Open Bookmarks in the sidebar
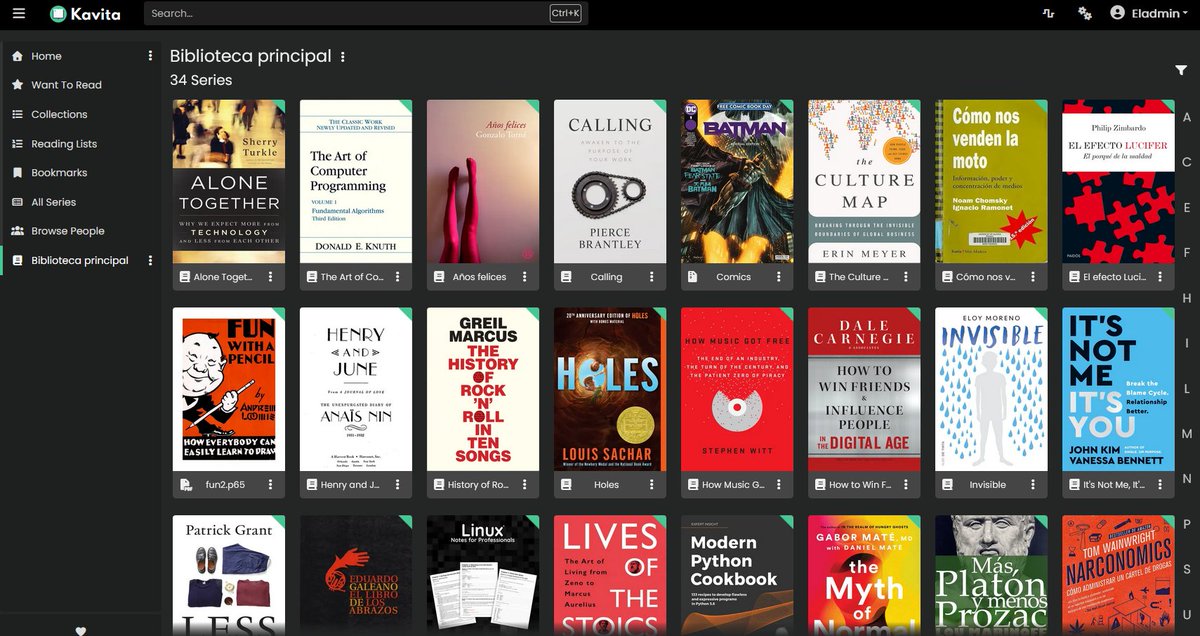Viewport: 1200px width, 636px height. click(59, 173)
